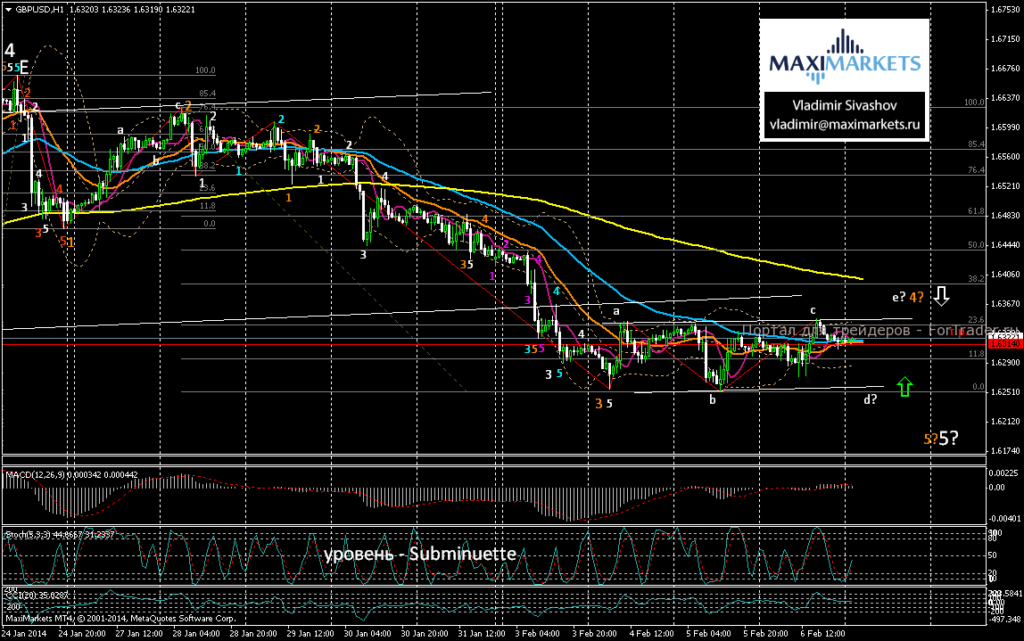The width and height of the screenshot is (1024, 641).
Task: Click the large 4 wave label top left
Action: coord(9,50)
